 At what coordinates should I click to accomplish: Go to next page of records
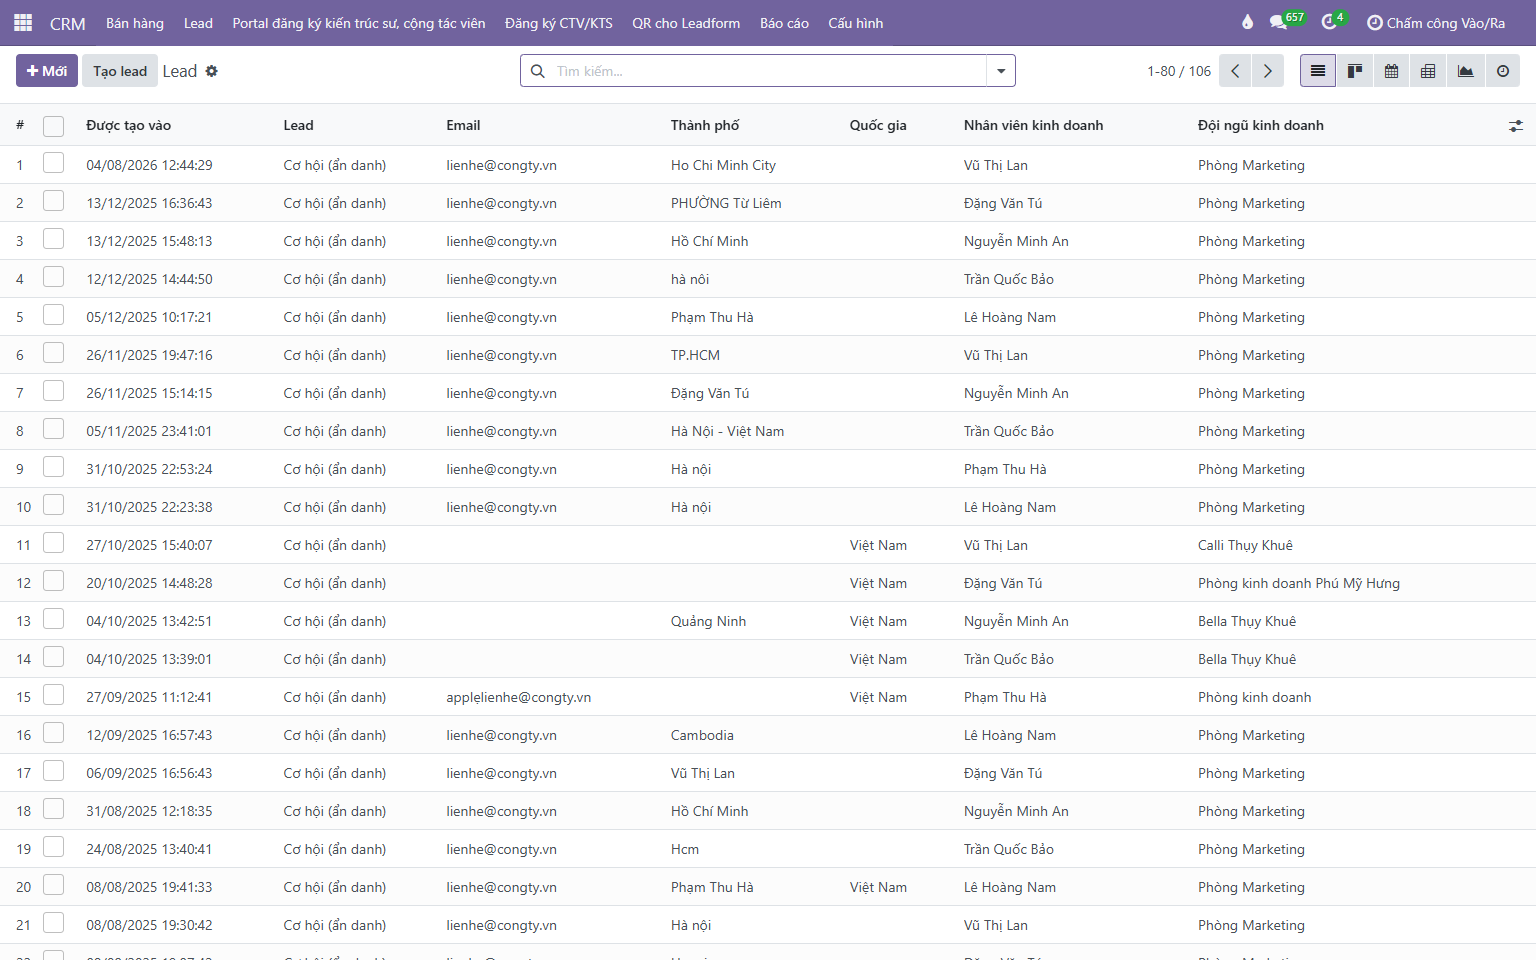coord(1268,71)
